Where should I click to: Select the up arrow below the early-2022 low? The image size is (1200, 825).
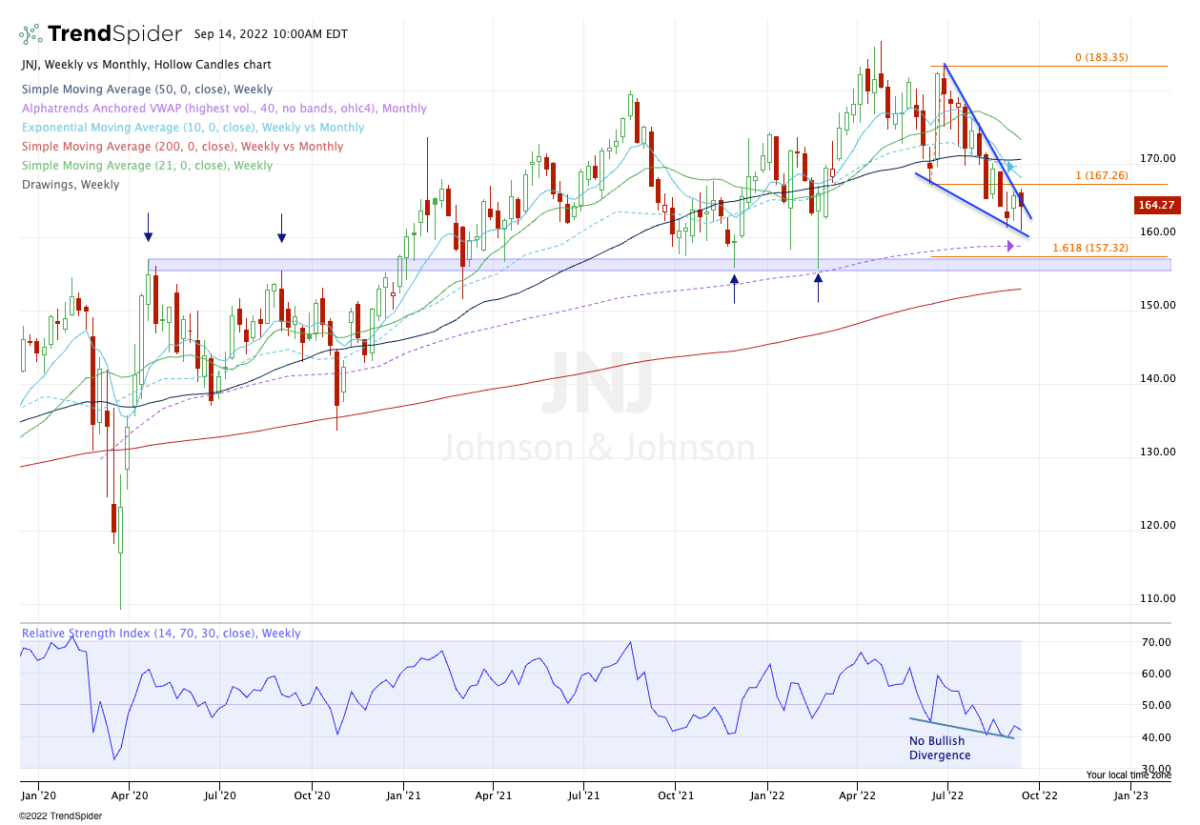818,288
